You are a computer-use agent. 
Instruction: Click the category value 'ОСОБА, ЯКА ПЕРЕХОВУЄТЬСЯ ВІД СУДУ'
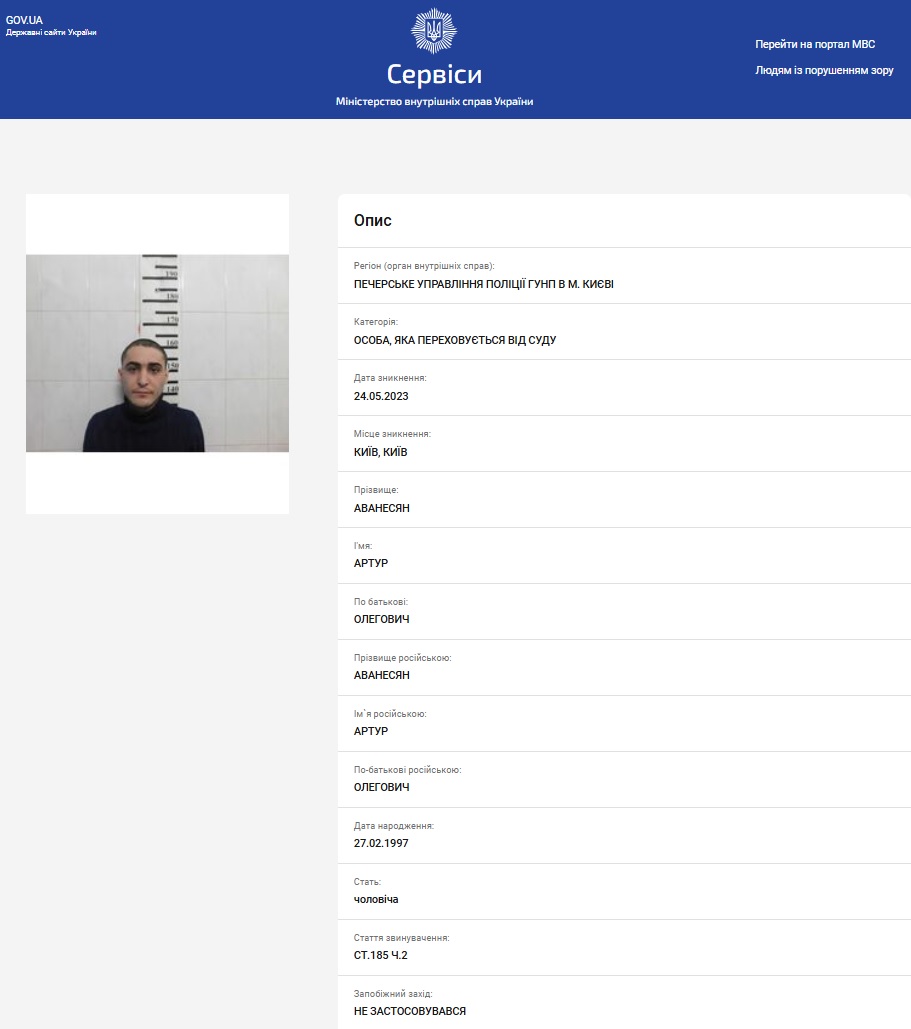(x=454, y=340)
